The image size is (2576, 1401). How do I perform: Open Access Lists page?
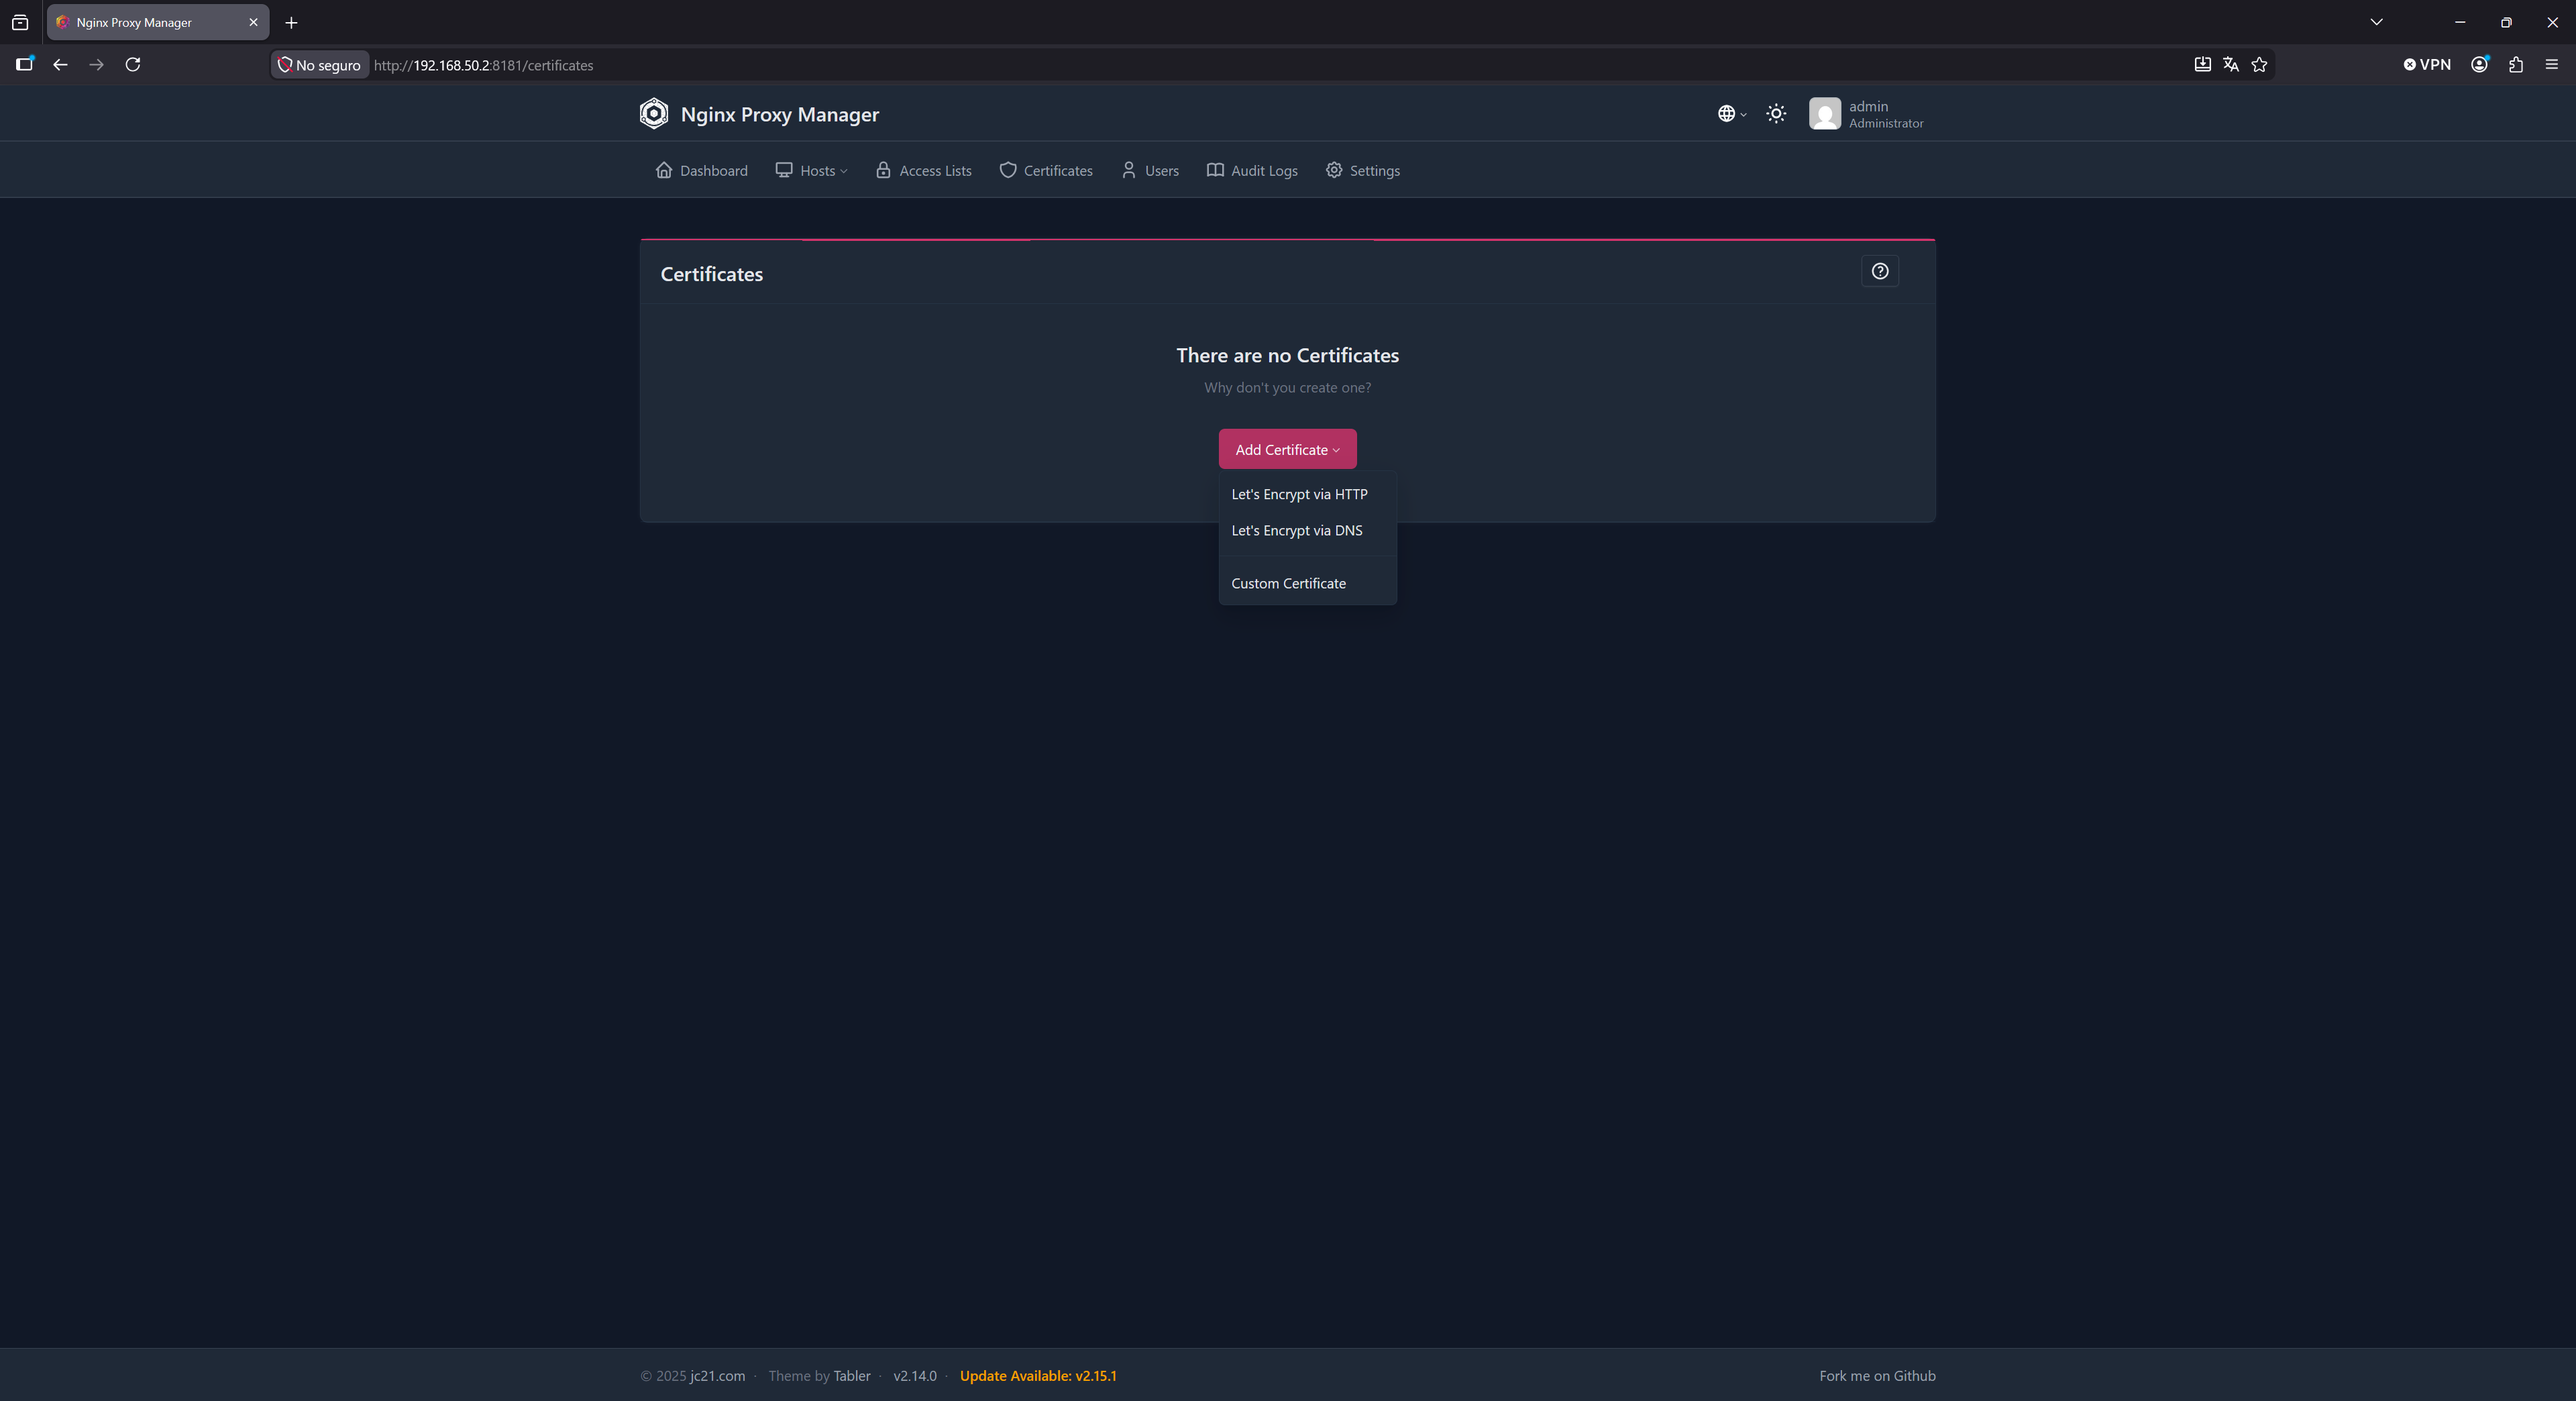[923, 171]
